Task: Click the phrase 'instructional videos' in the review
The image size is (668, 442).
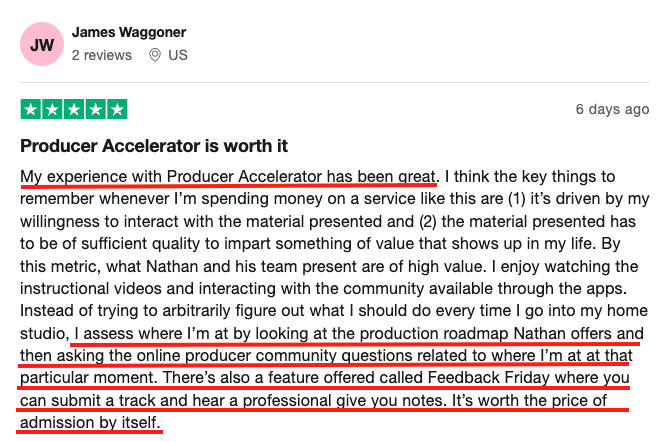Action: click(91, 289)
